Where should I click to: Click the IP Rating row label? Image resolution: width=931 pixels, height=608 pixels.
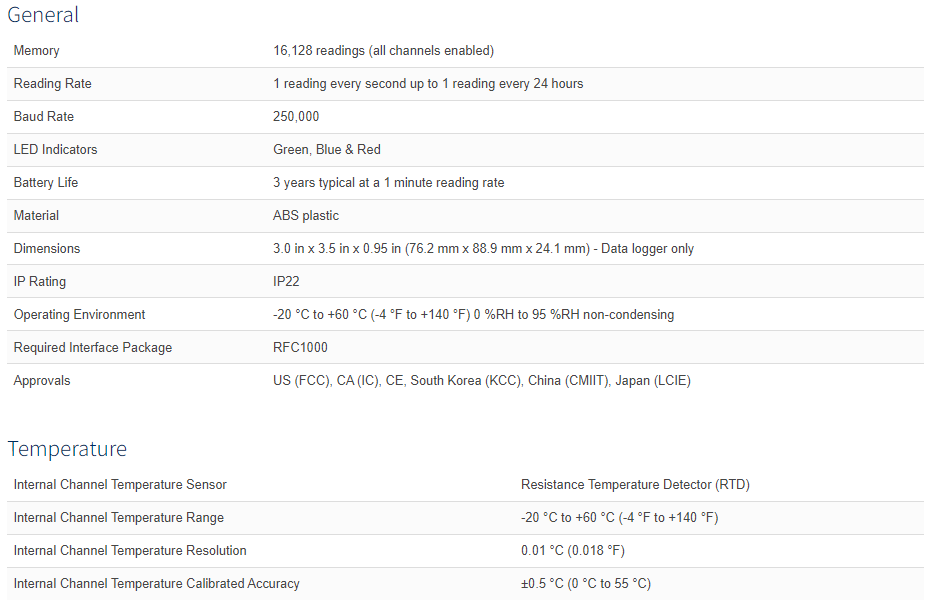39,282
